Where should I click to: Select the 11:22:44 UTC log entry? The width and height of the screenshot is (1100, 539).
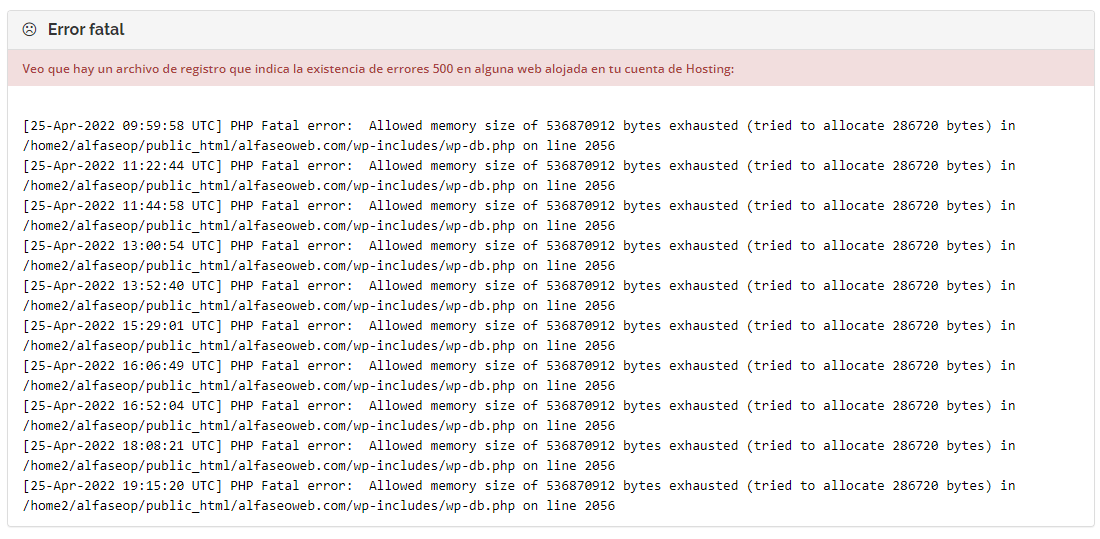[x=519, y=176]
